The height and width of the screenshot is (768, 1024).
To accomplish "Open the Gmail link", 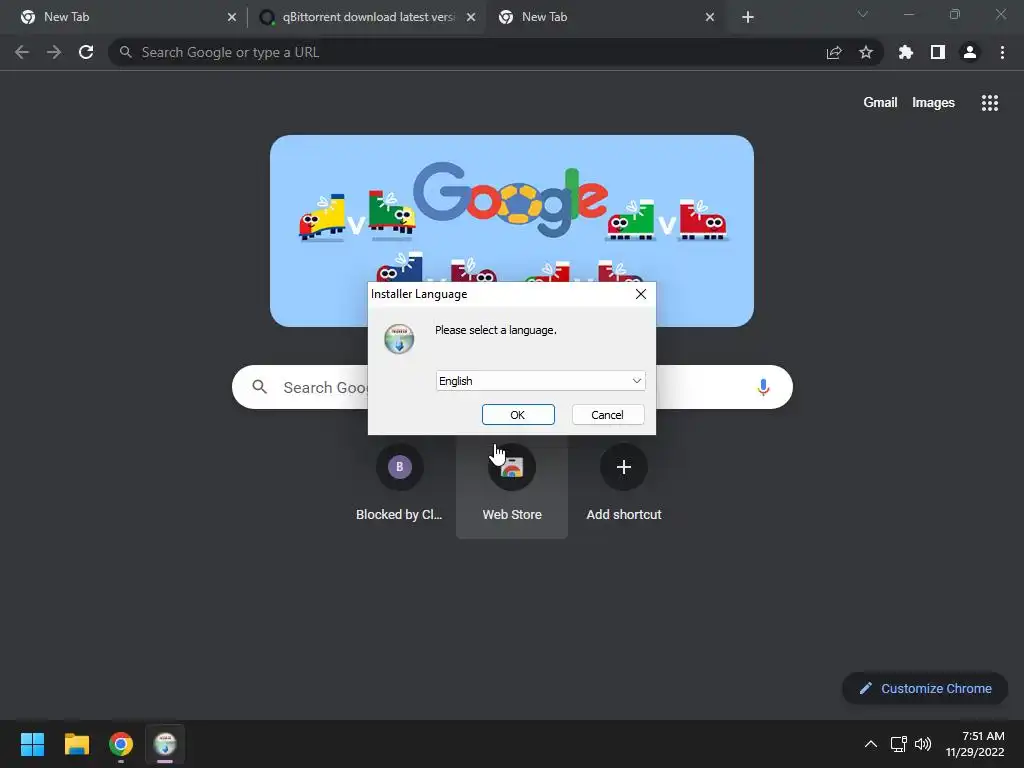I will point(880,103).
